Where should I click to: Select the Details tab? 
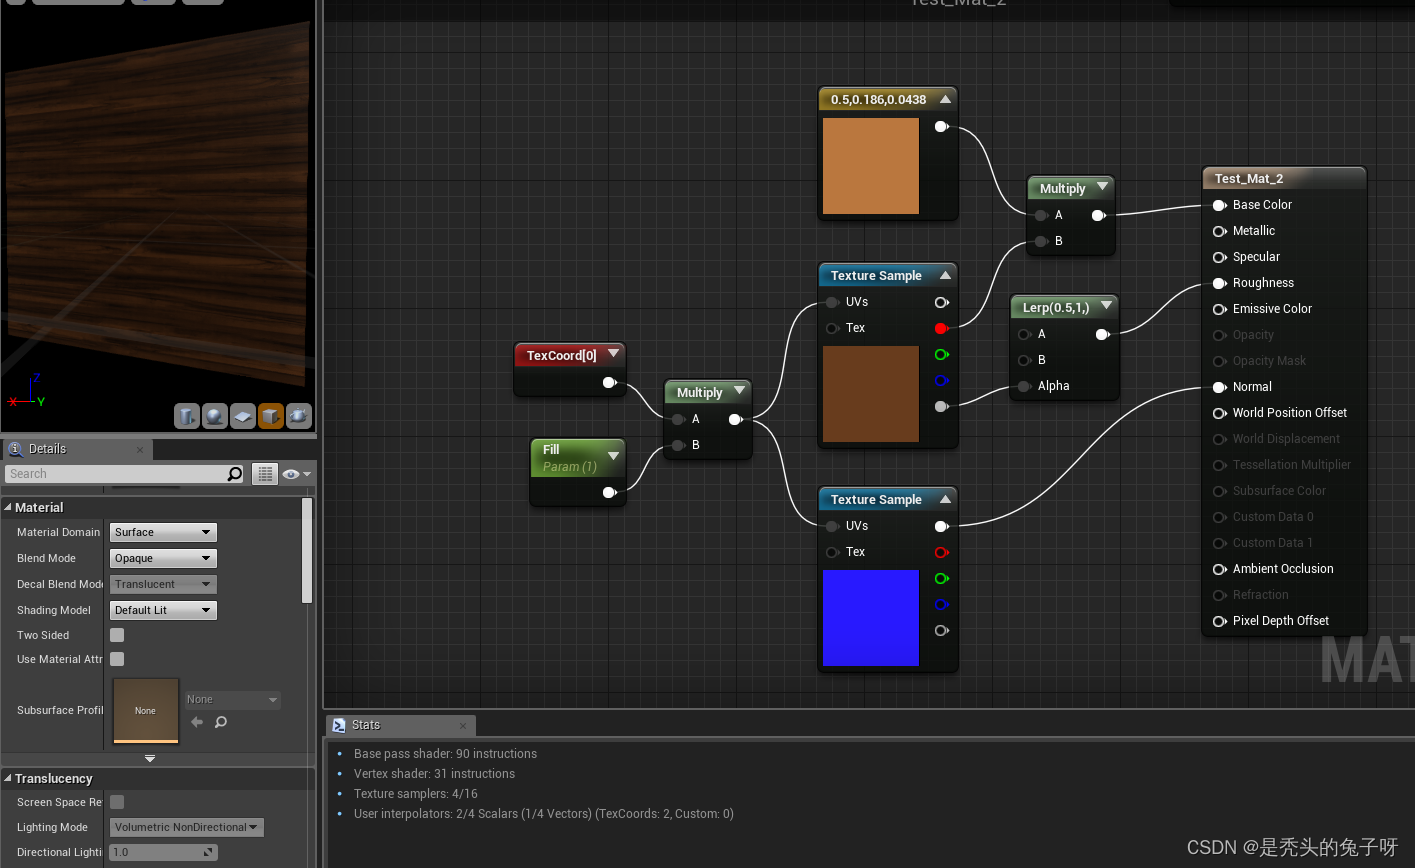pyautogui.click(x=45, y=449)
